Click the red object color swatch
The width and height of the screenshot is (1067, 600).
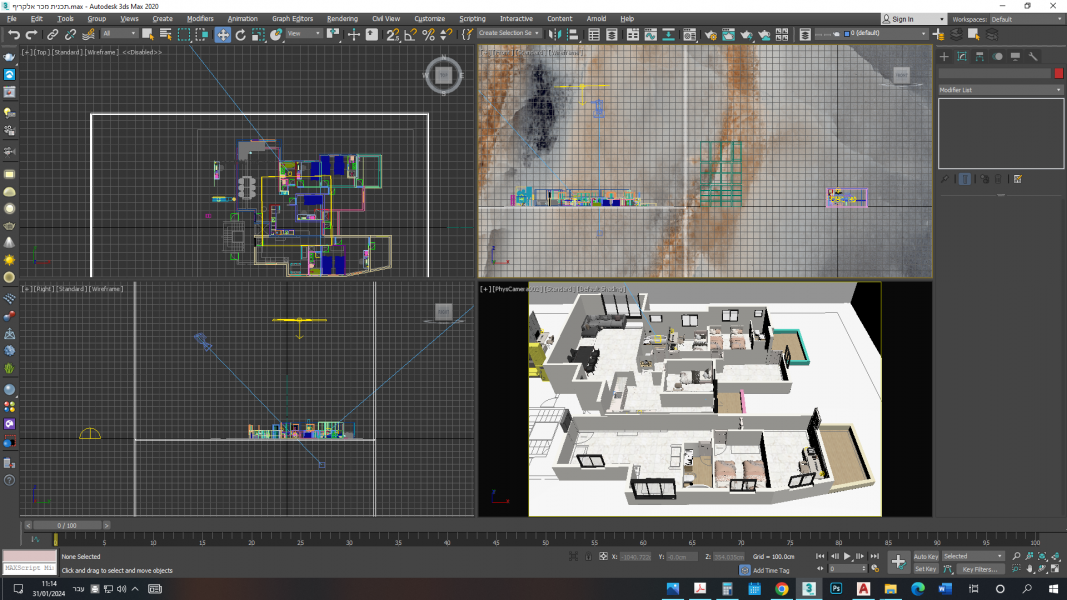coord(1059,73)
